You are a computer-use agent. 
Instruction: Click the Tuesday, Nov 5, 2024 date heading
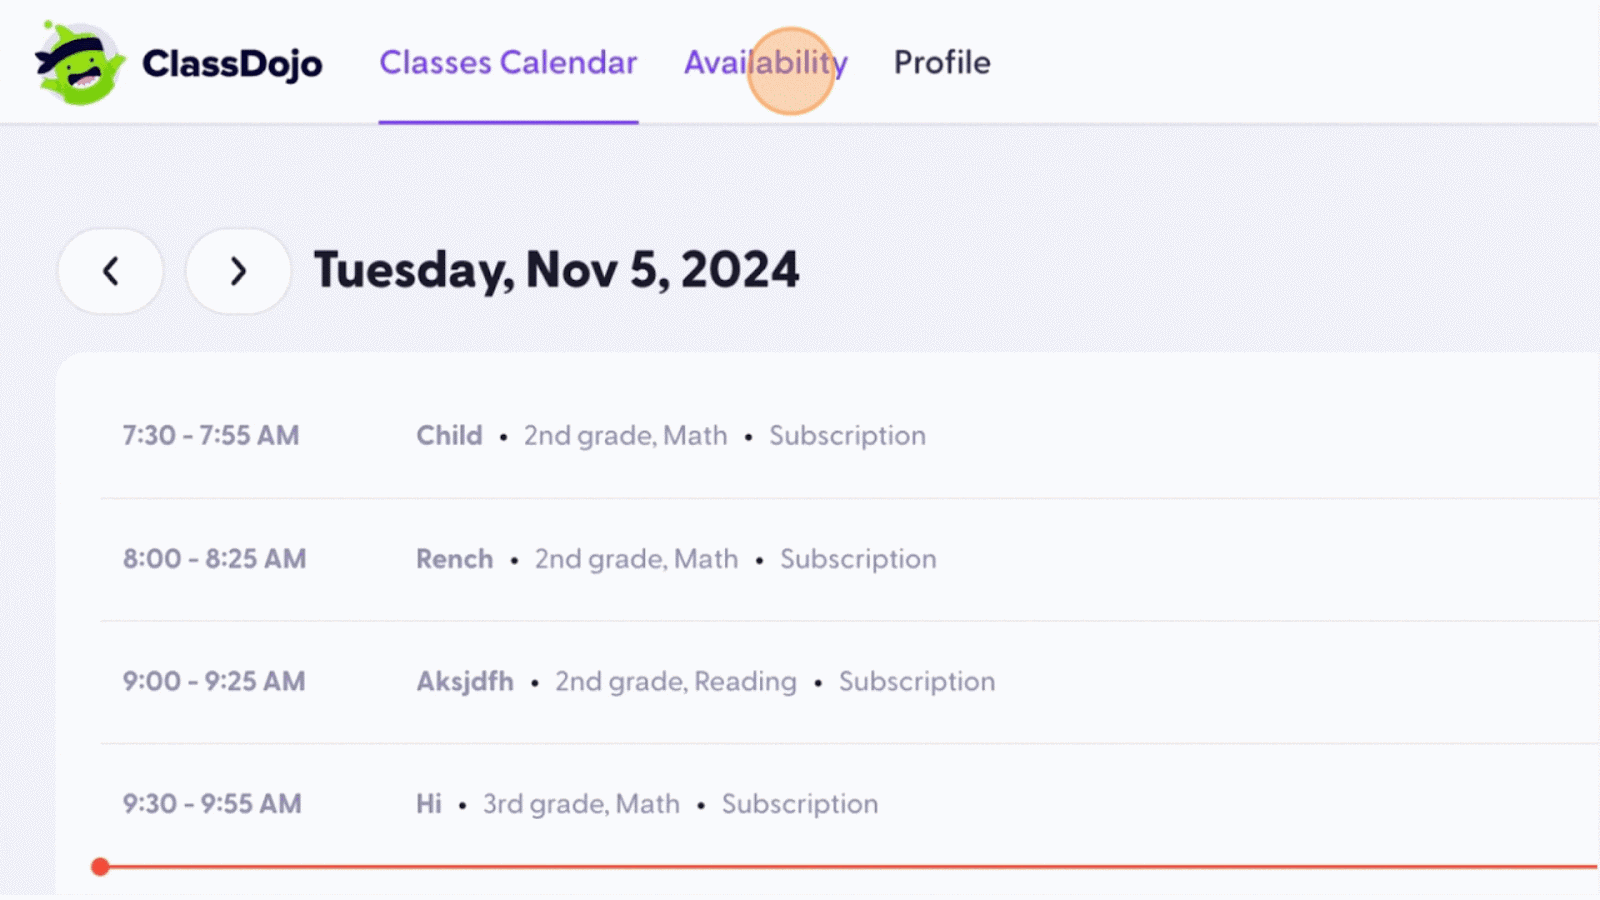coord(557,270)
